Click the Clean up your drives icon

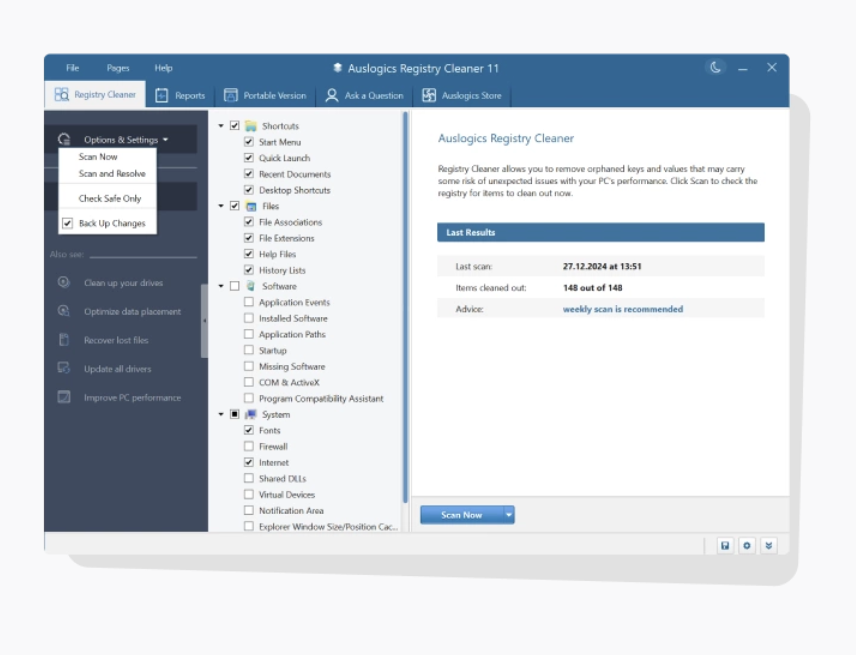click(x=64, y=282)
